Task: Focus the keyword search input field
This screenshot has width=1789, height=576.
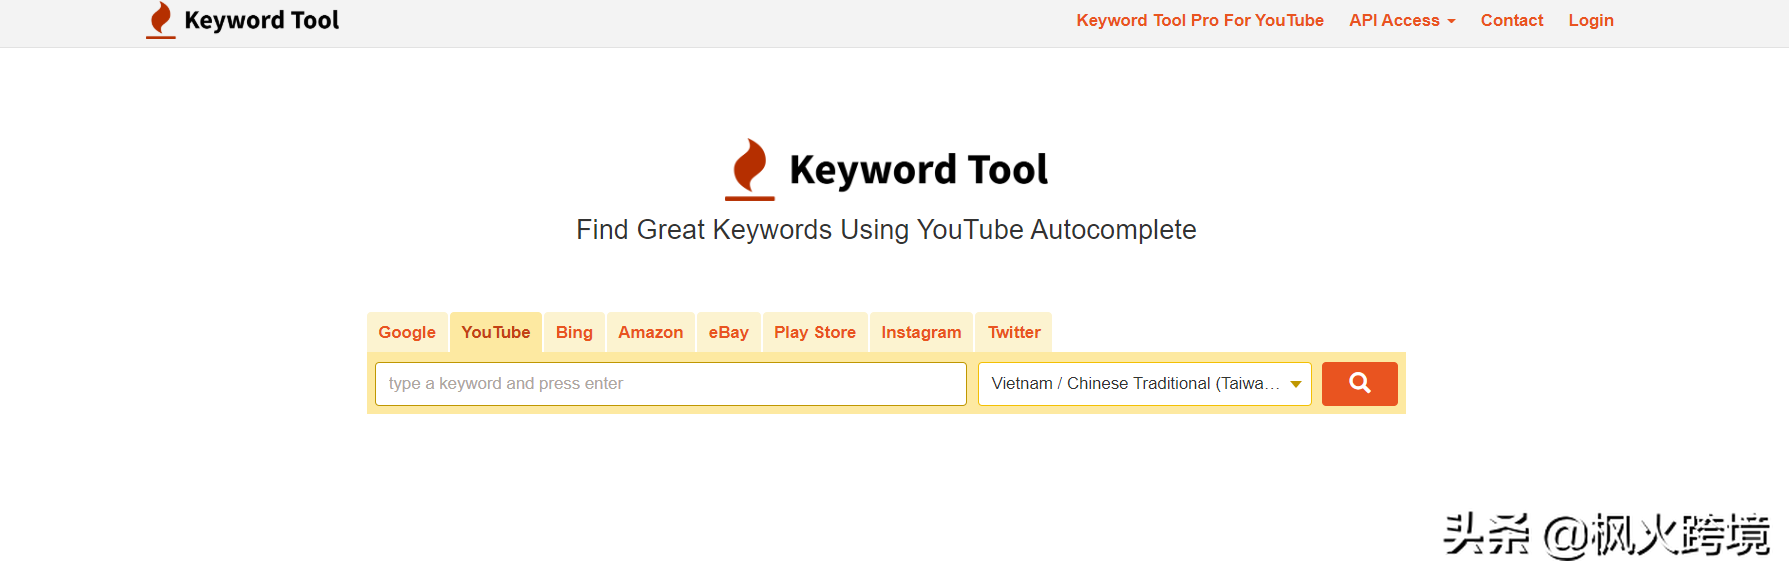Action: 671,384
